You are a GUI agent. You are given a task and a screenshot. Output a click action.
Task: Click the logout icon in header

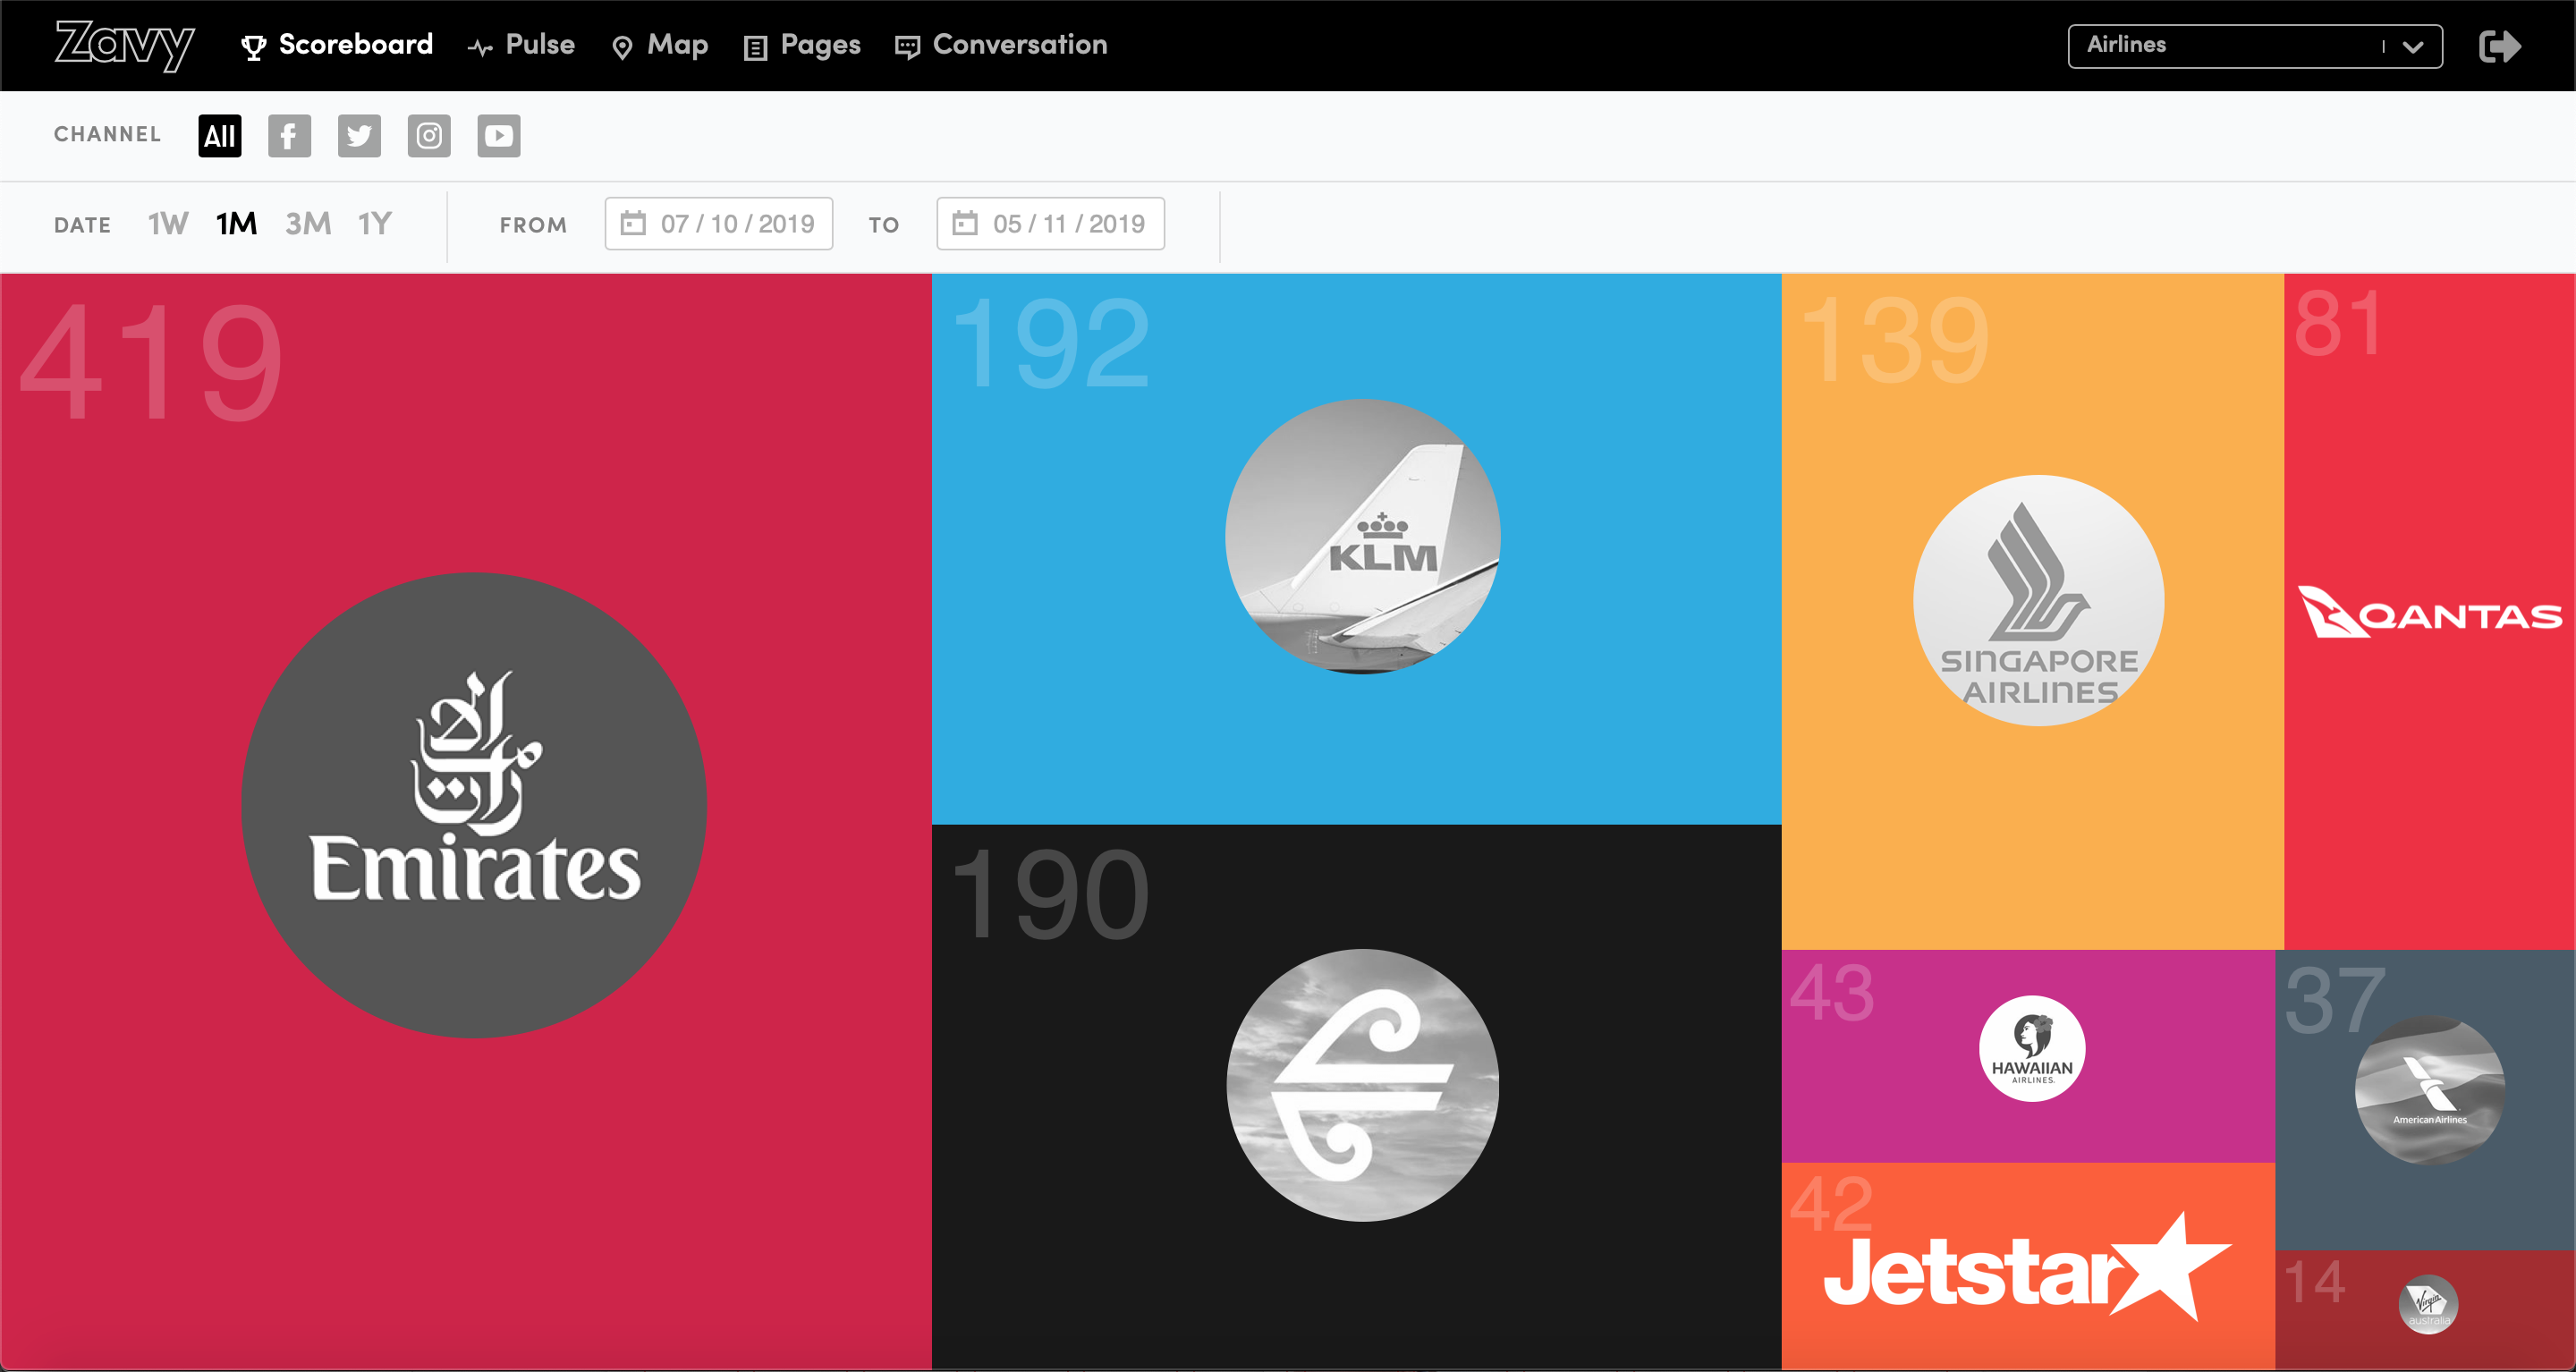point(2499,46)
